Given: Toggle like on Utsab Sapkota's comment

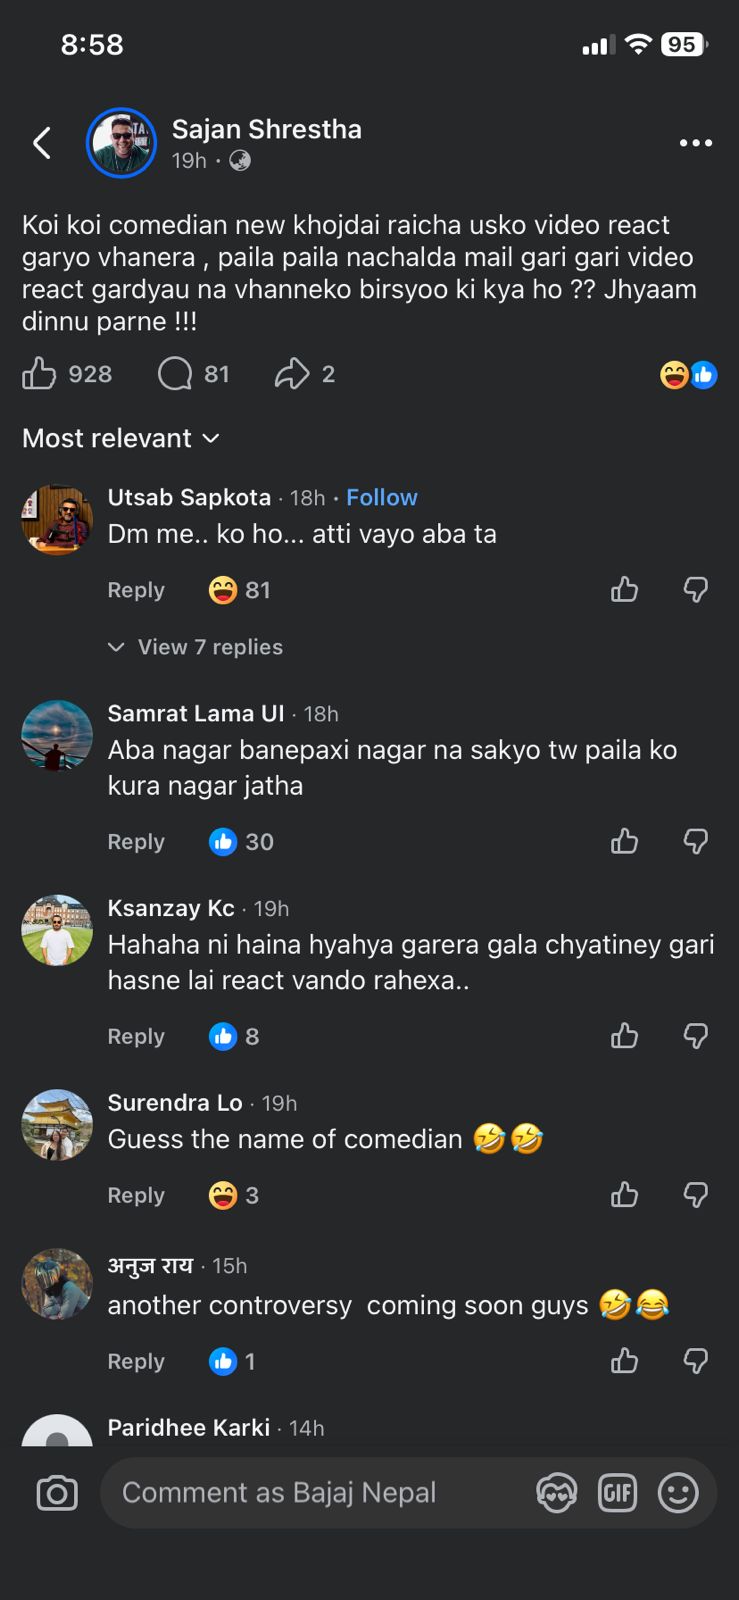Looking at the screenshot, I should pyautogui.click(x=625, y=590).
